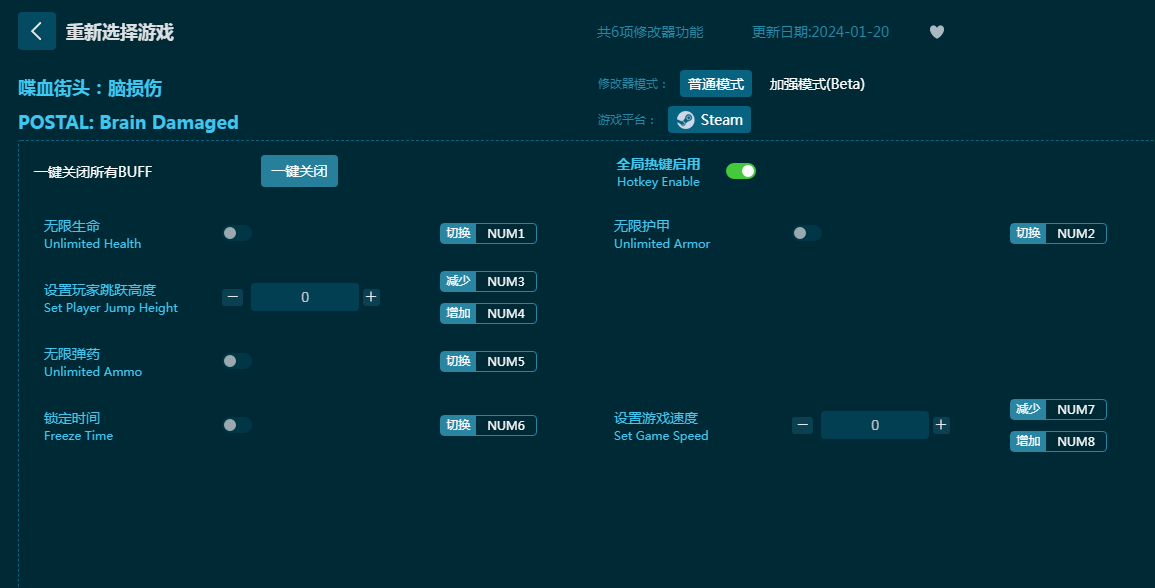
Task: Focus the jump height value field
Action: click(305, 297)
